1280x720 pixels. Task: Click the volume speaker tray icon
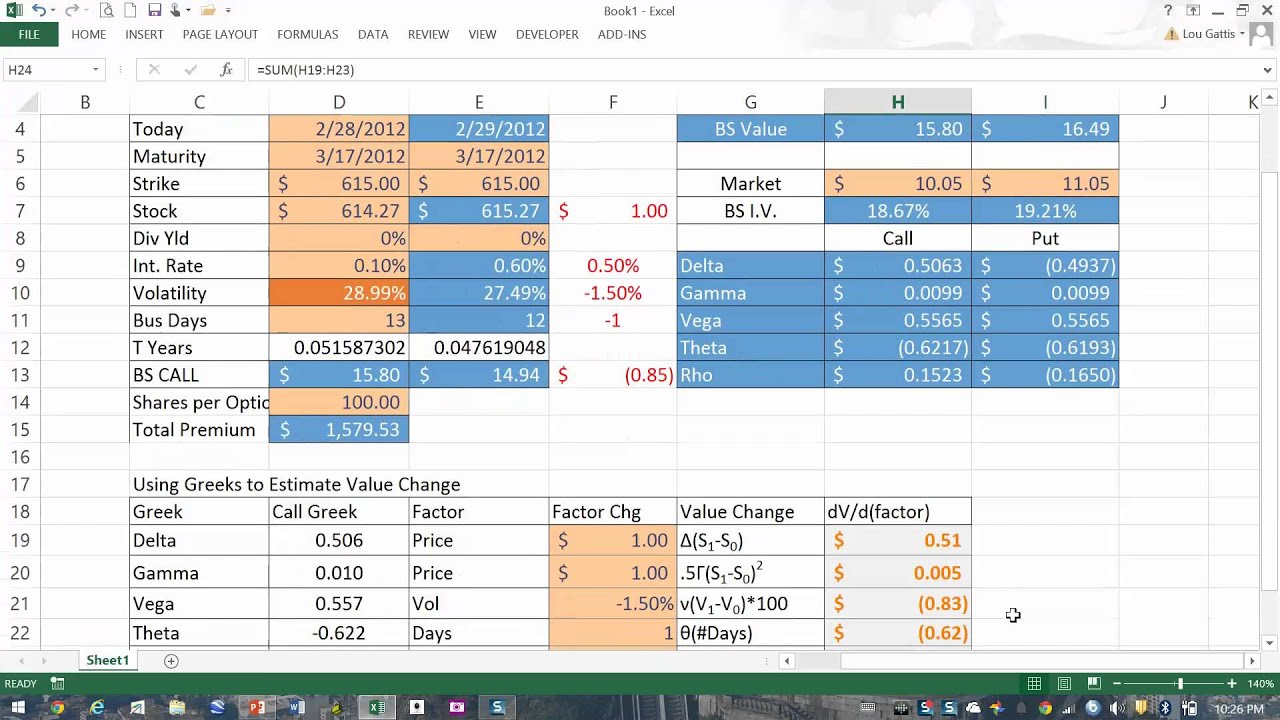(1116, 708)
